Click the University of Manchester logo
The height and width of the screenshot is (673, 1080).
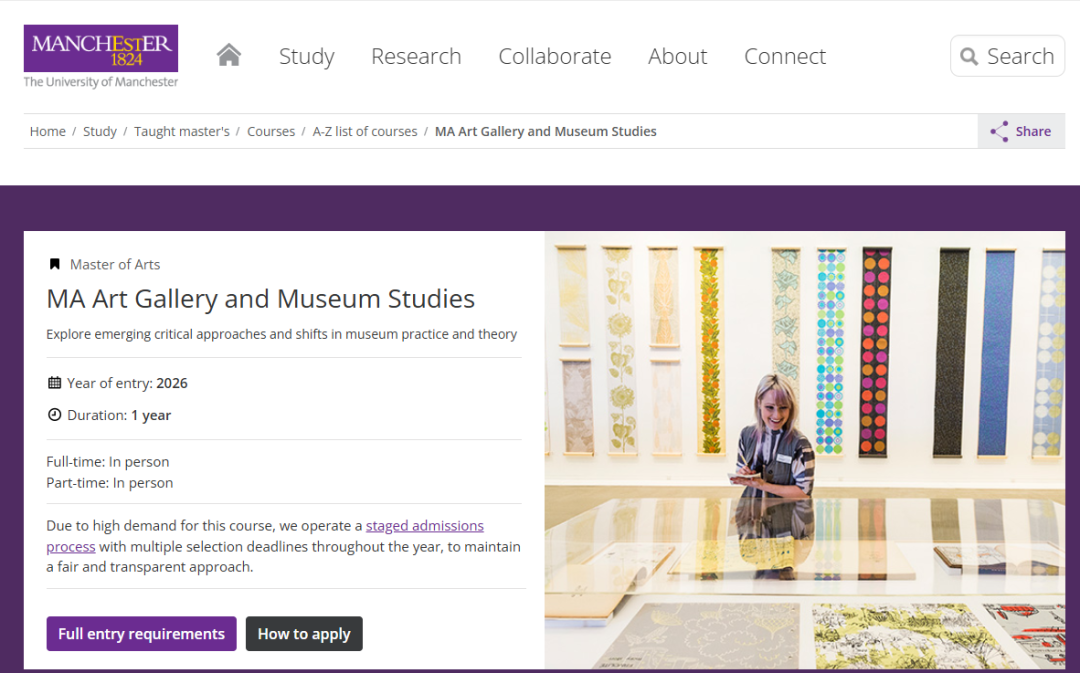click(x=101, y=56)
